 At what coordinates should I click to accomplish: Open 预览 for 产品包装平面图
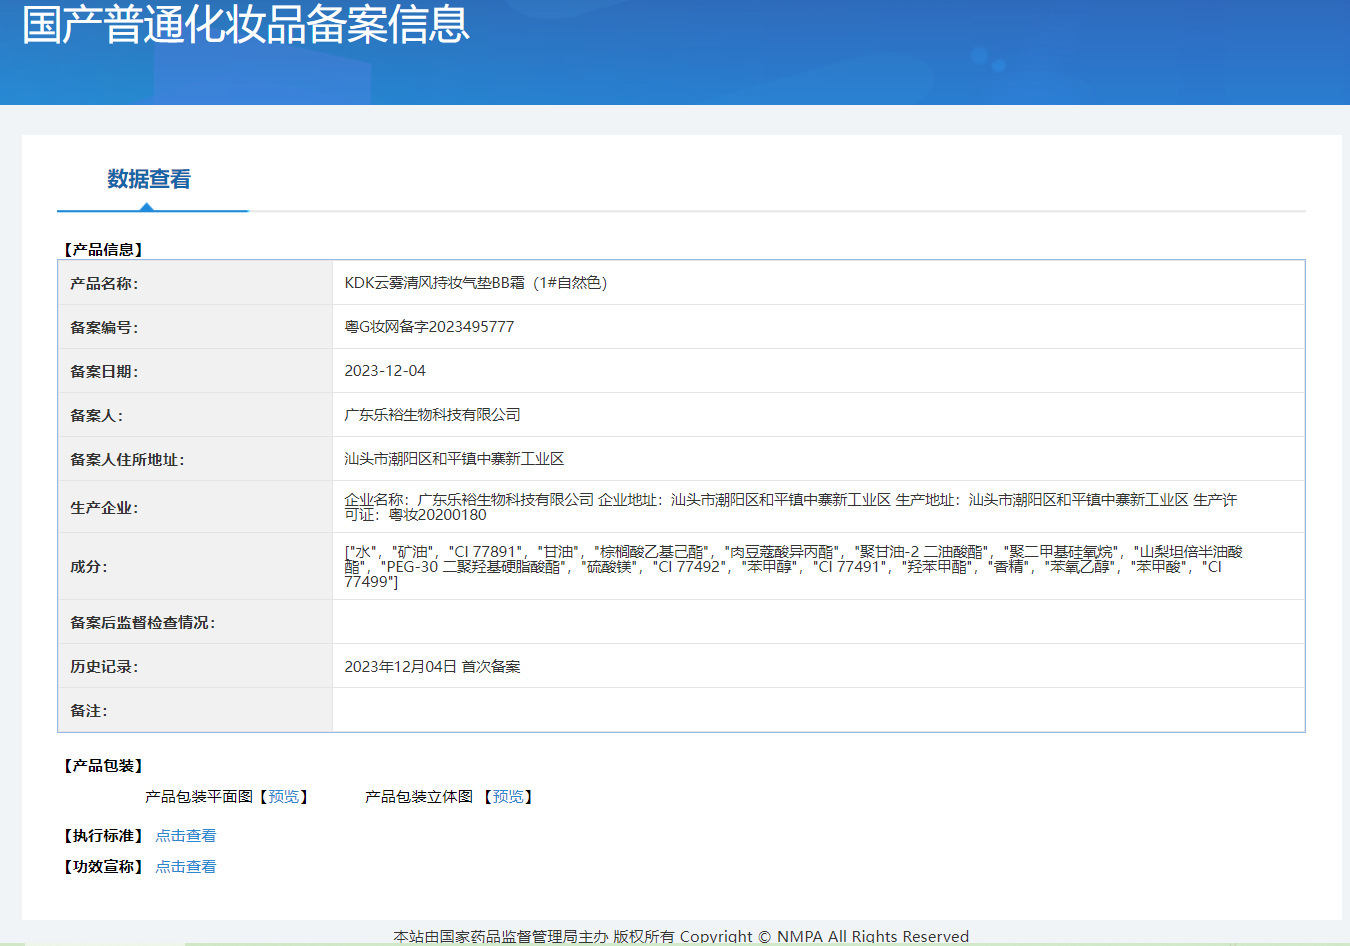(x=283, y=796)
